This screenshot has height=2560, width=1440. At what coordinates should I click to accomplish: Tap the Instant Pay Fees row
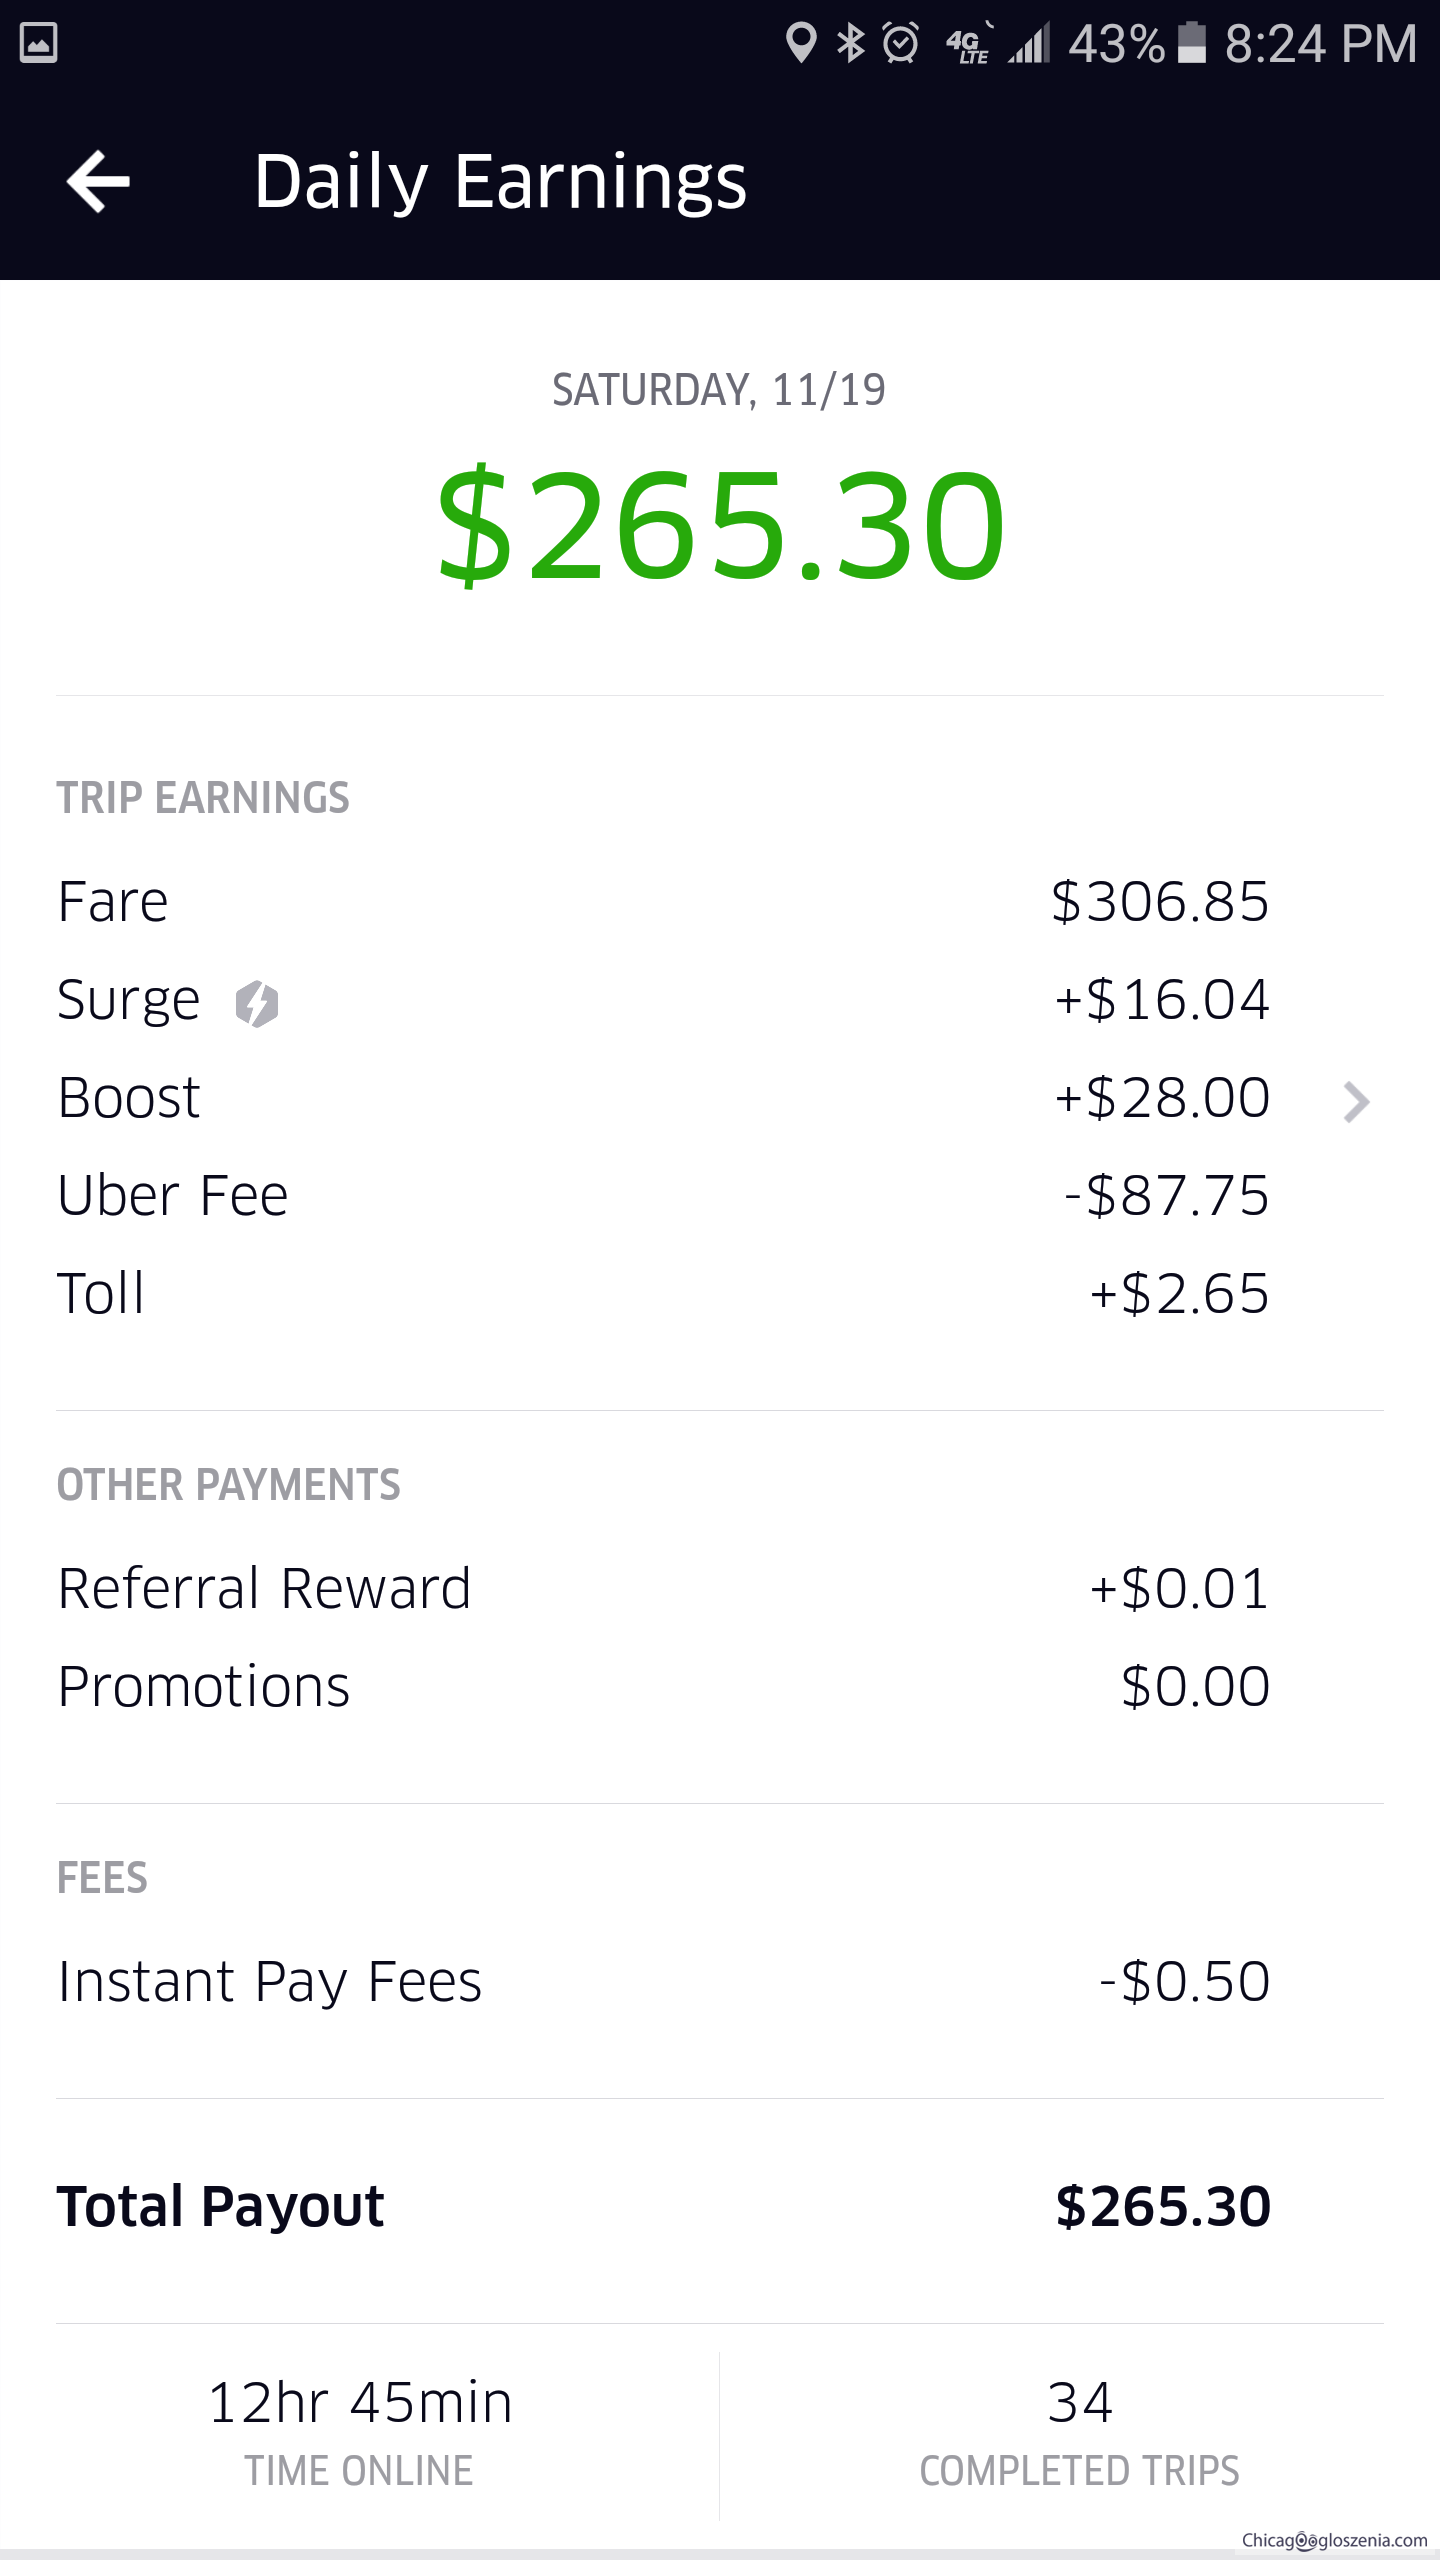coord(660,1981)
